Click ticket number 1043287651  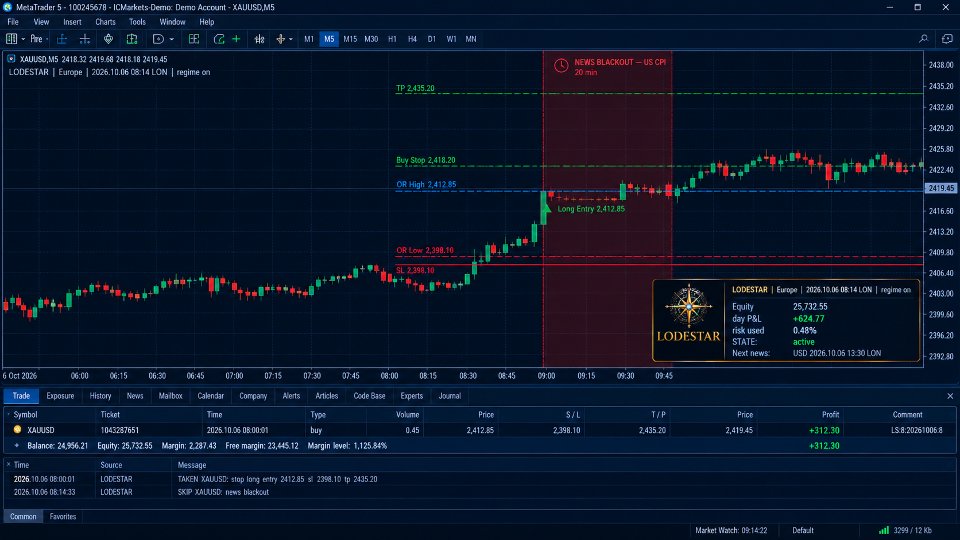[x=119, y=430]
